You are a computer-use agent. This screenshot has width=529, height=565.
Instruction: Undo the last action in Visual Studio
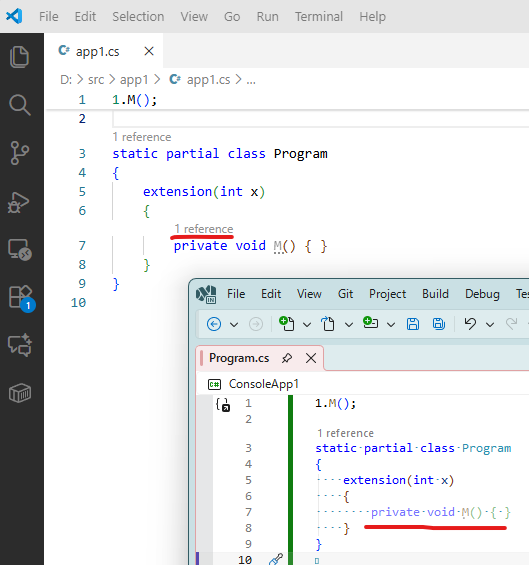pos(470,324)
